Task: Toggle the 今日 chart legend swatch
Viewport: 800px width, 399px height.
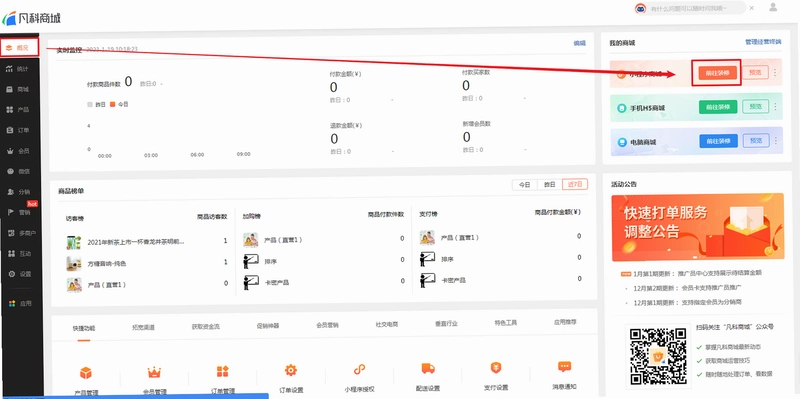Action: coord(113,104)
